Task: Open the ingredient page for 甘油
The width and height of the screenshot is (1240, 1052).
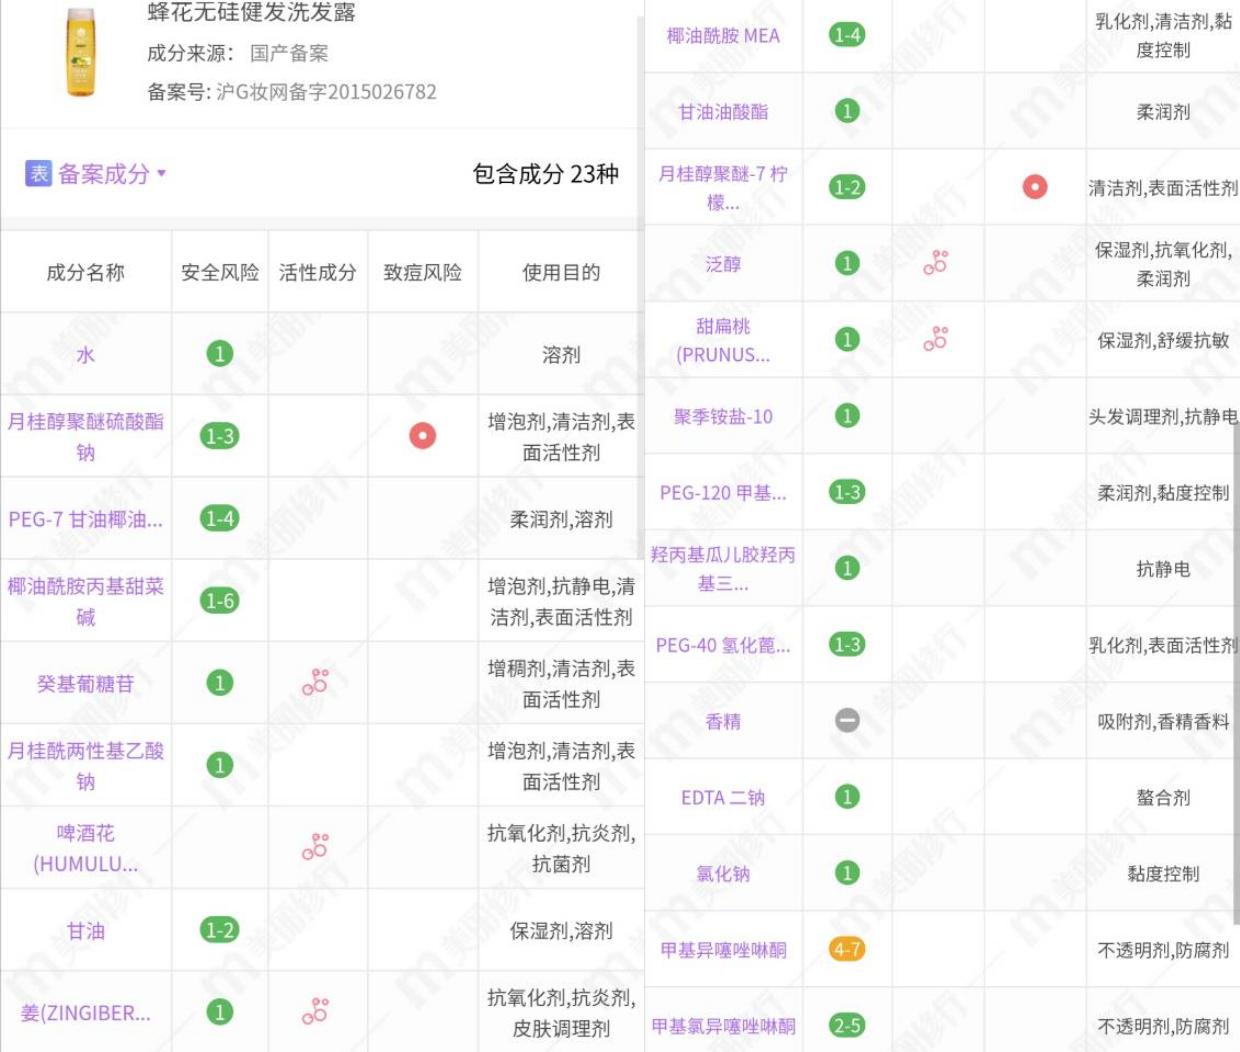Action: click(x=85, y=930)
